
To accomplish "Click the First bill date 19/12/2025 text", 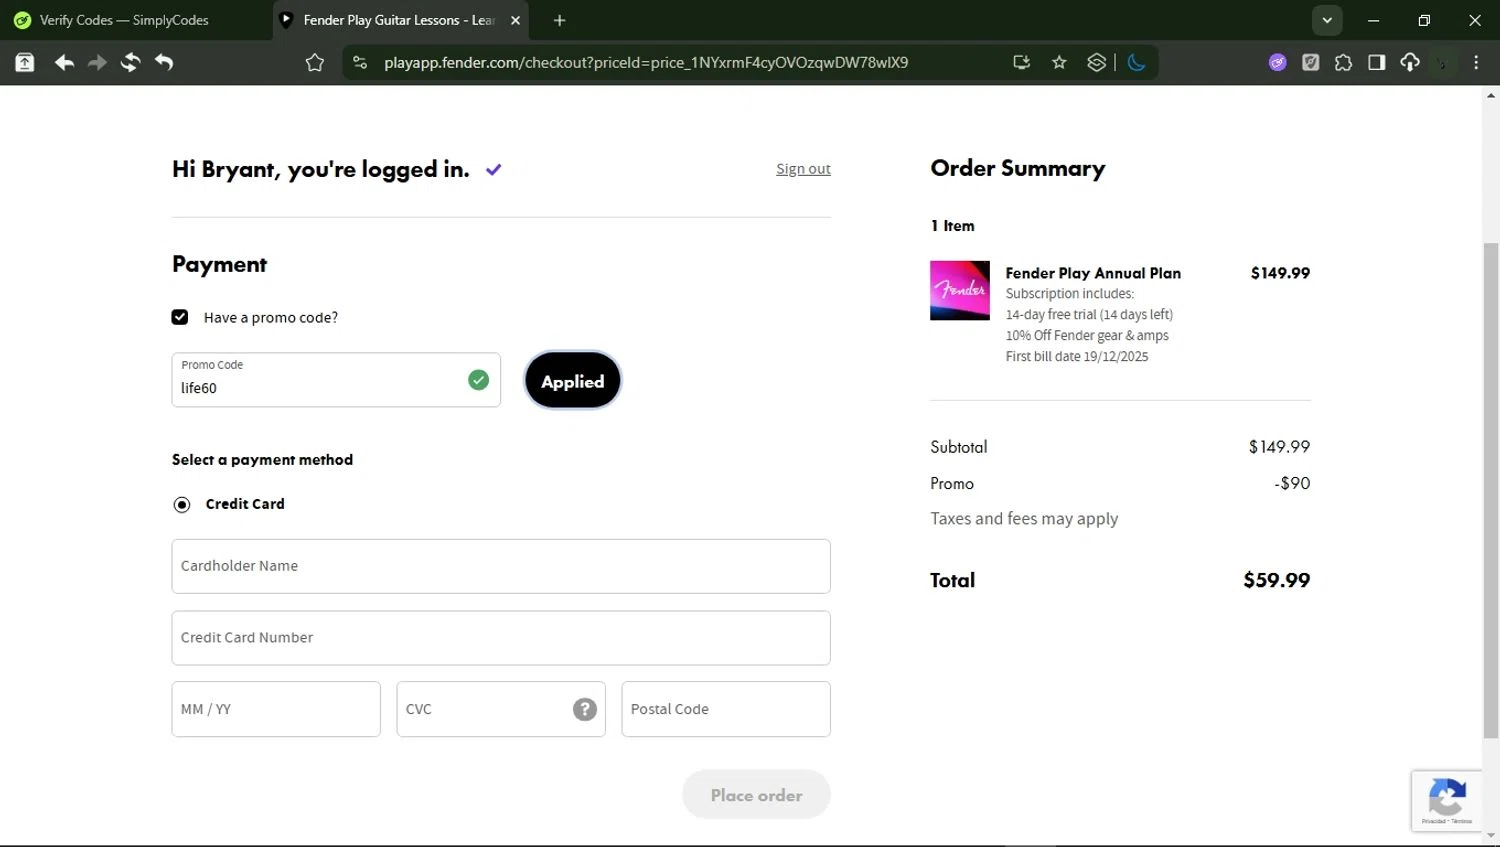I will 1077,356.
